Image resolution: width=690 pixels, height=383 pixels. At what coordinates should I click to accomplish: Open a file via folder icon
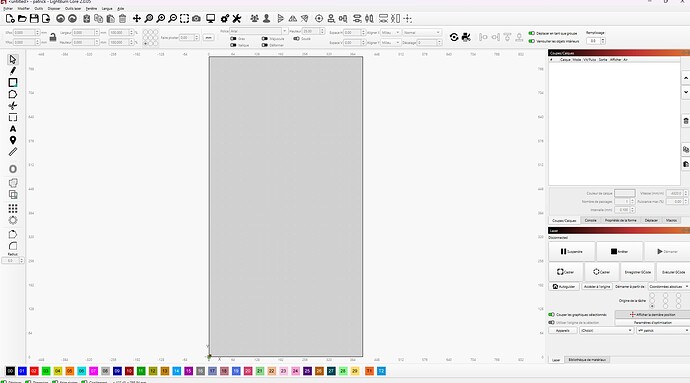click(22, 18)
